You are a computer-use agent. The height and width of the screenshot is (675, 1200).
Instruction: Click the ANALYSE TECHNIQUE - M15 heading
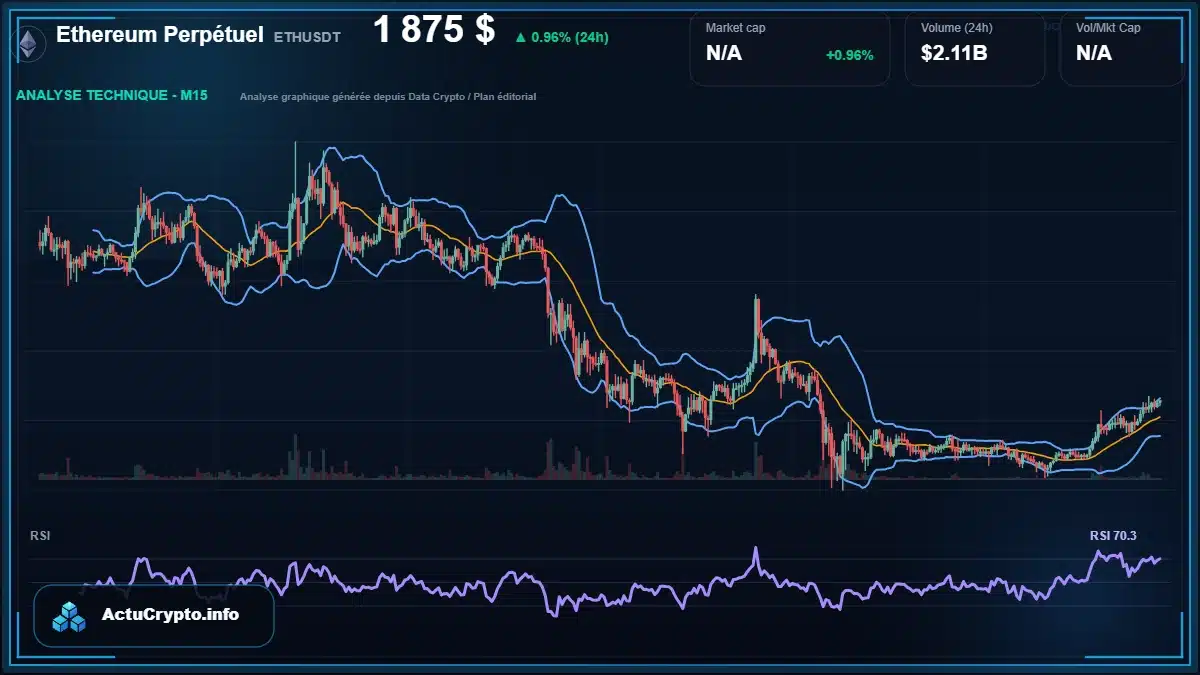pos(111,96)
